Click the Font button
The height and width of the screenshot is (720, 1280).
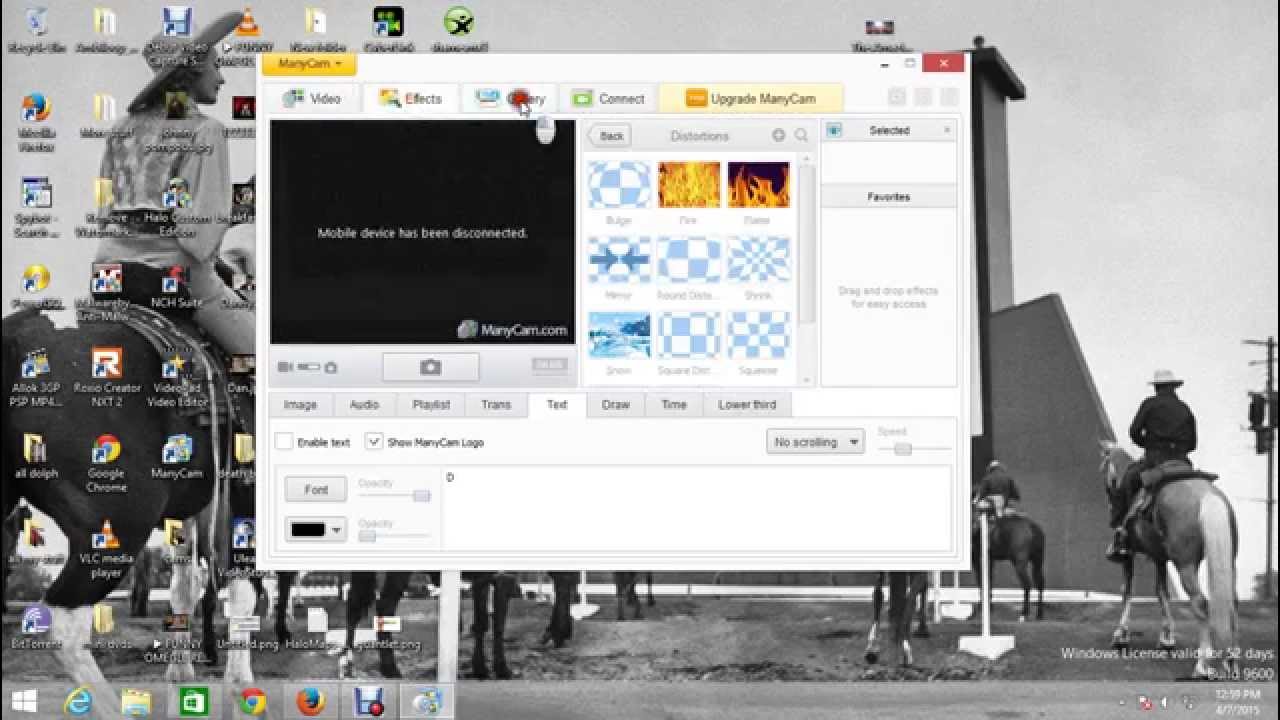coord(316,489)
